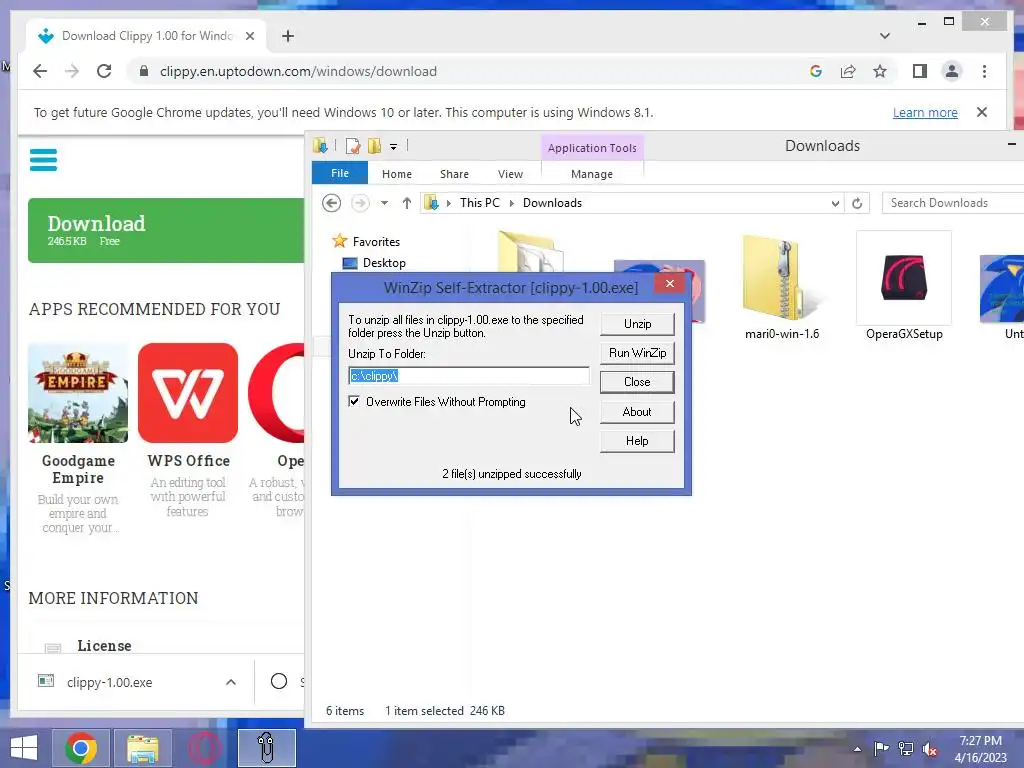Click clippy-1.00.exe in downloads bar
The width and height of the screenshot is (1024, 768).
pos(109,682)
